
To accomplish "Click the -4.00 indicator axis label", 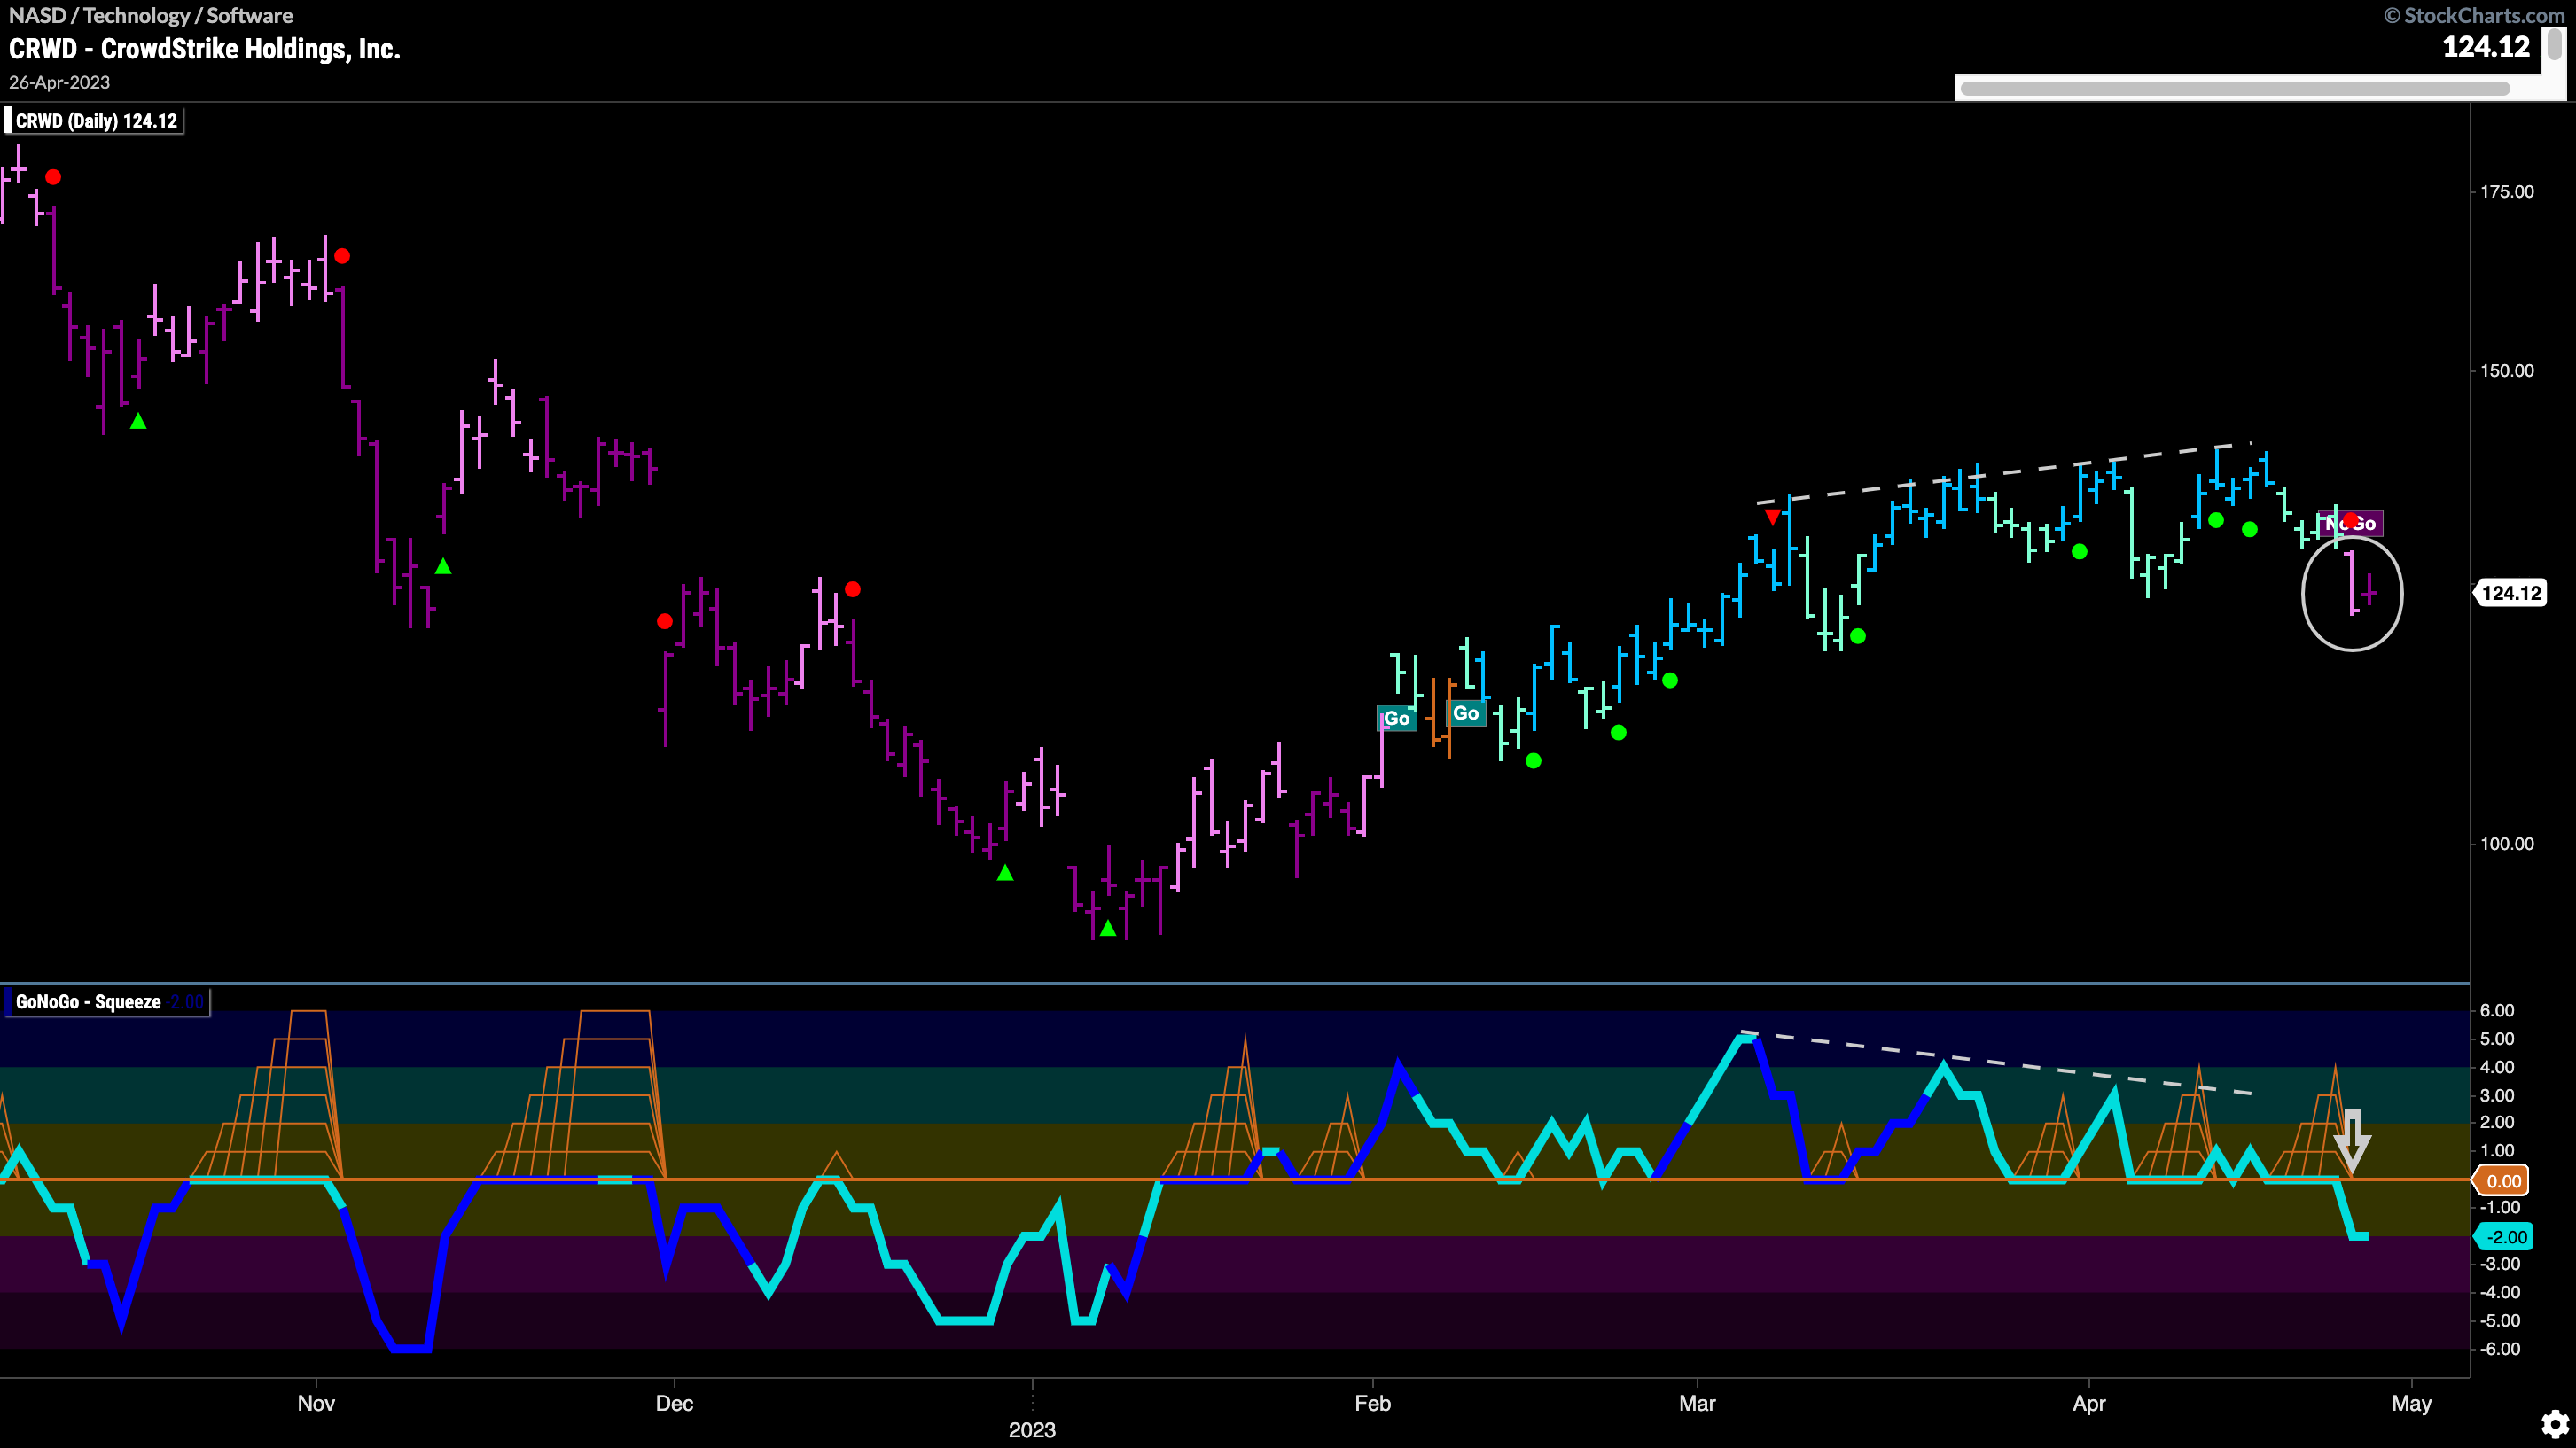I will click(x=2499, y=1292).
